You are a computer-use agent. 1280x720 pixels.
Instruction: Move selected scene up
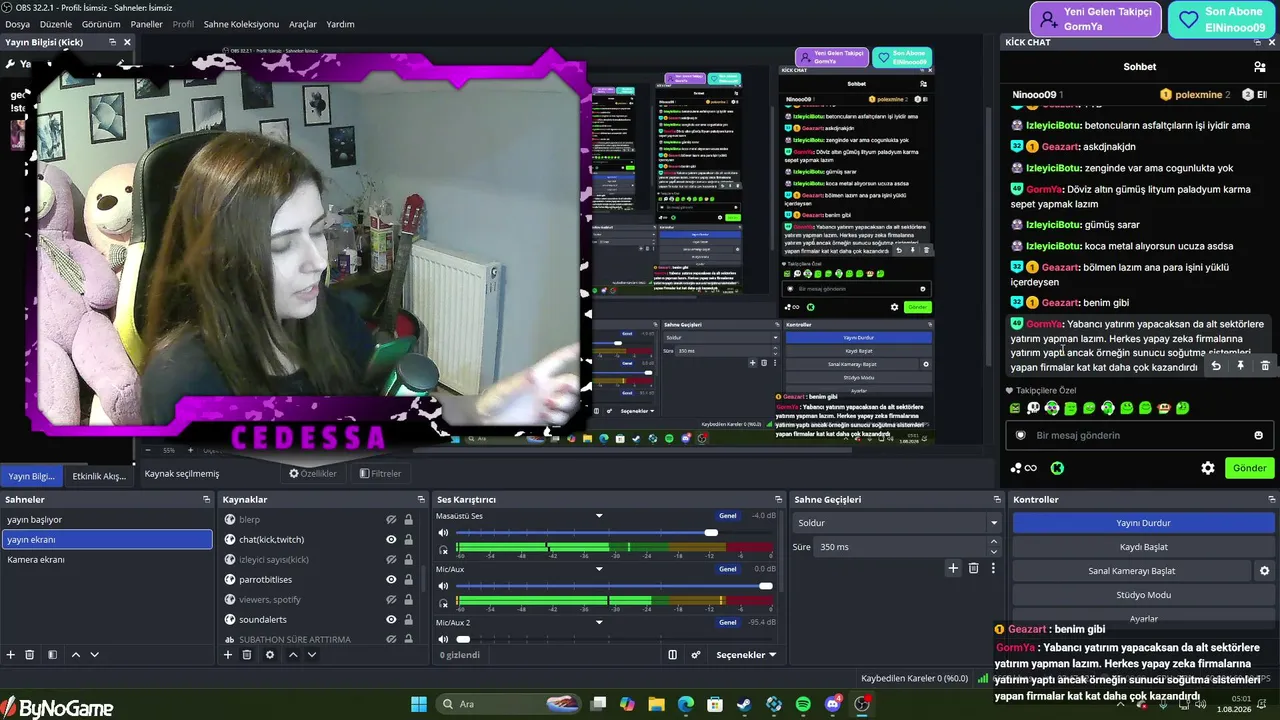tap(75, 655)
